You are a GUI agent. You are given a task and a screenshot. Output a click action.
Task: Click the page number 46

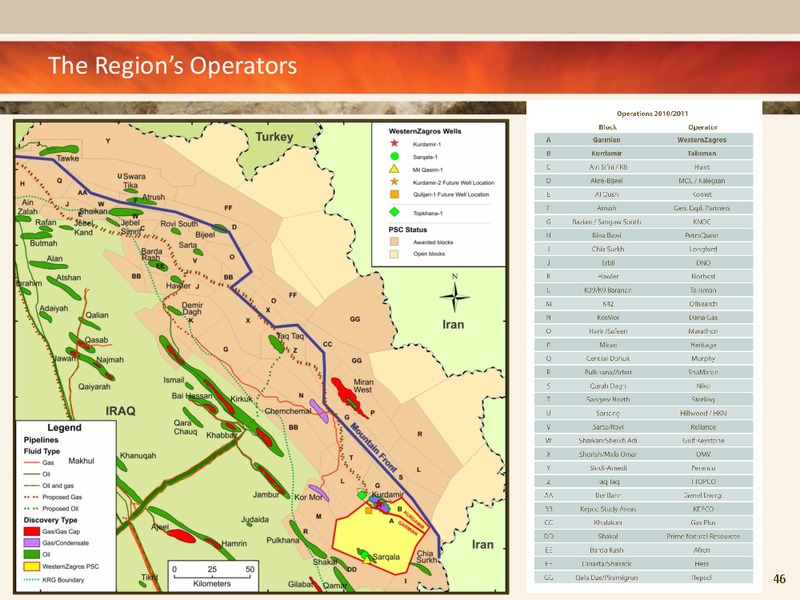pos(779,579)
